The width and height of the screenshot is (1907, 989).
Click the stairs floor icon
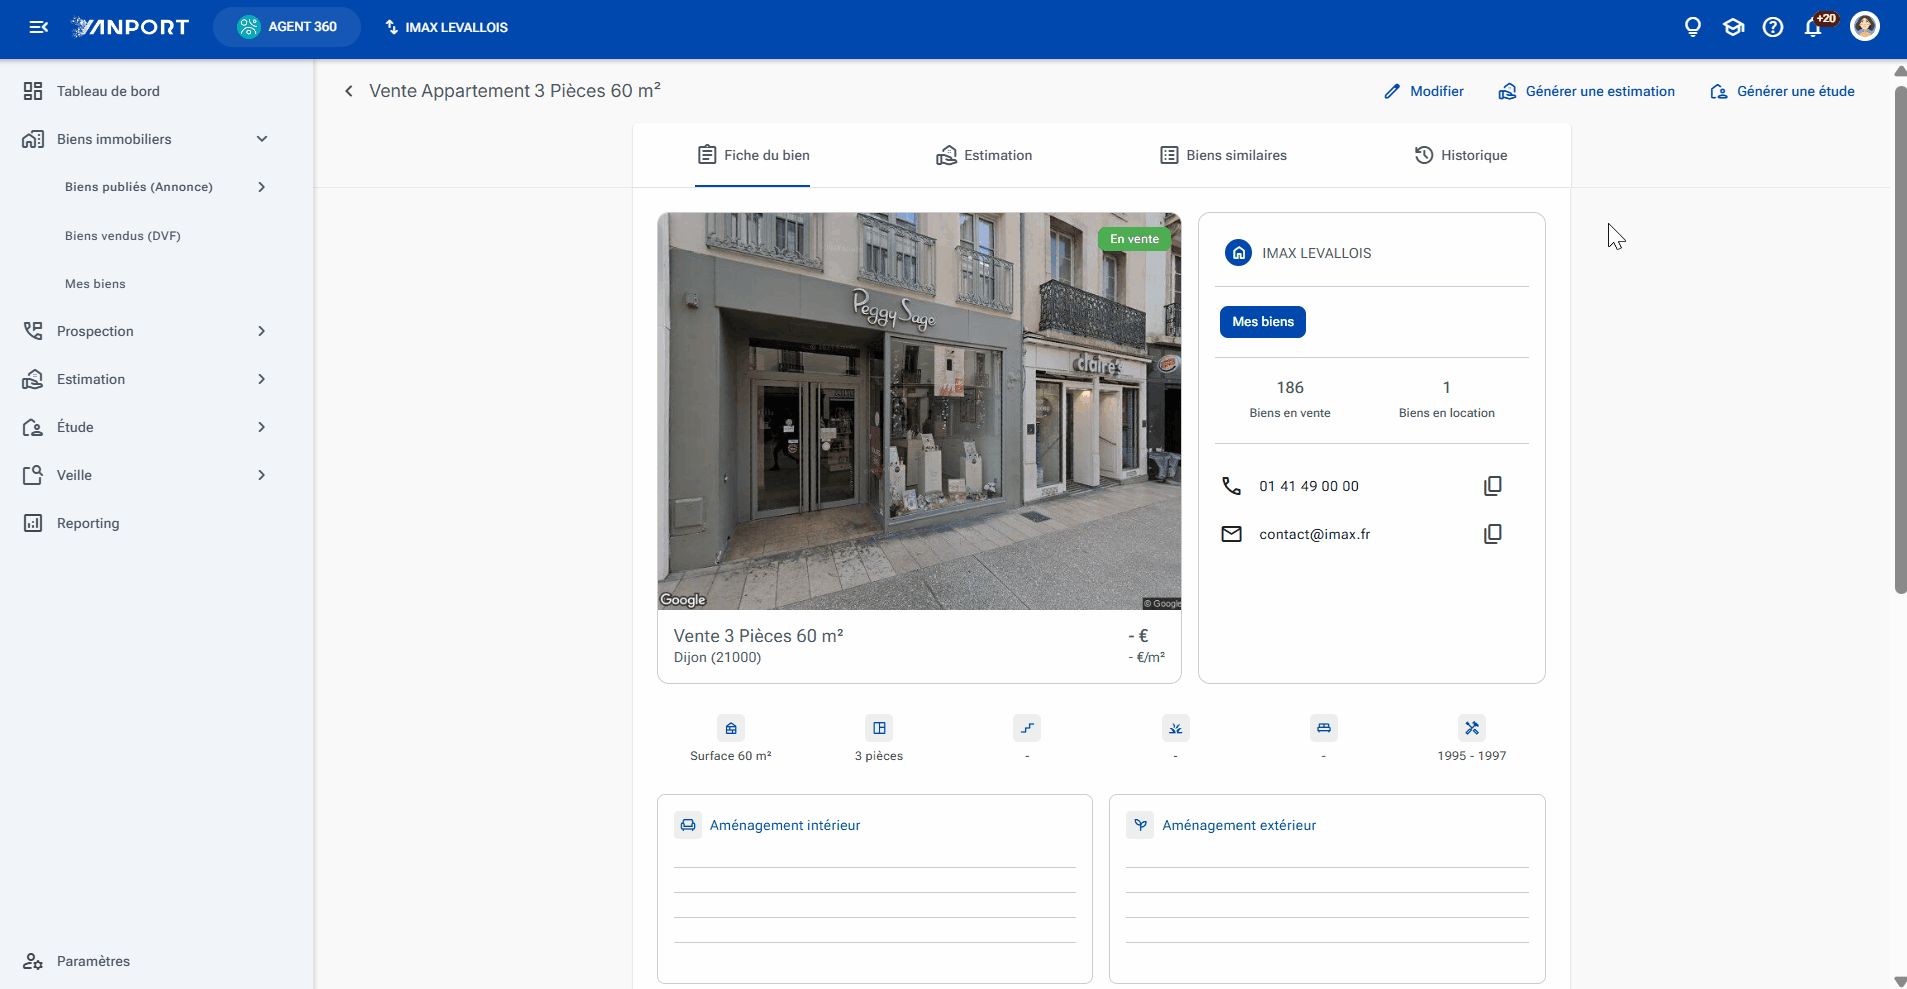pyautogui.click(x=1027, y=728)
